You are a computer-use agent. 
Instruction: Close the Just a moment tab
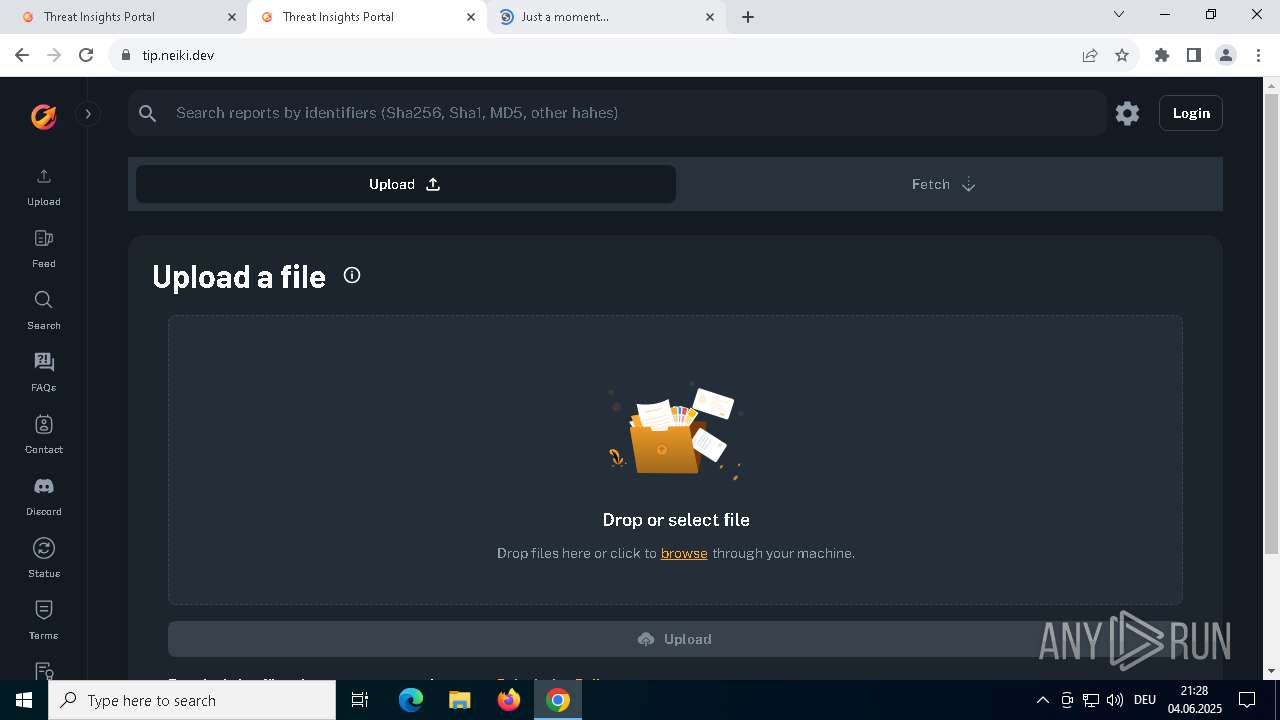(710, 17)
